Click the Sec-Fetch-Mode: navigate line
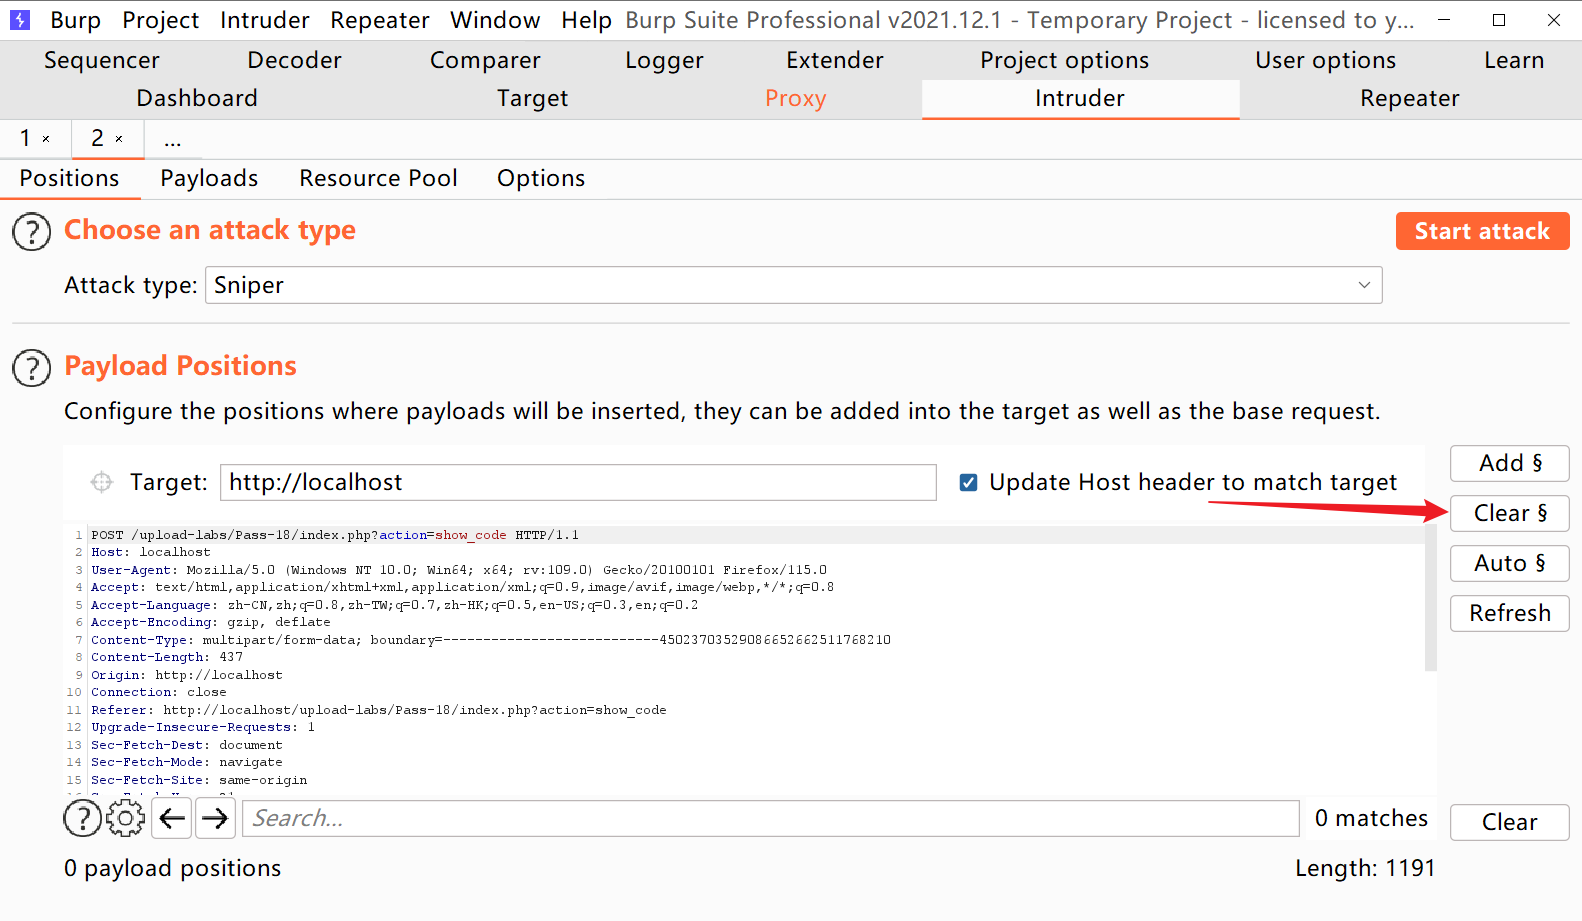 click(187, 762)
